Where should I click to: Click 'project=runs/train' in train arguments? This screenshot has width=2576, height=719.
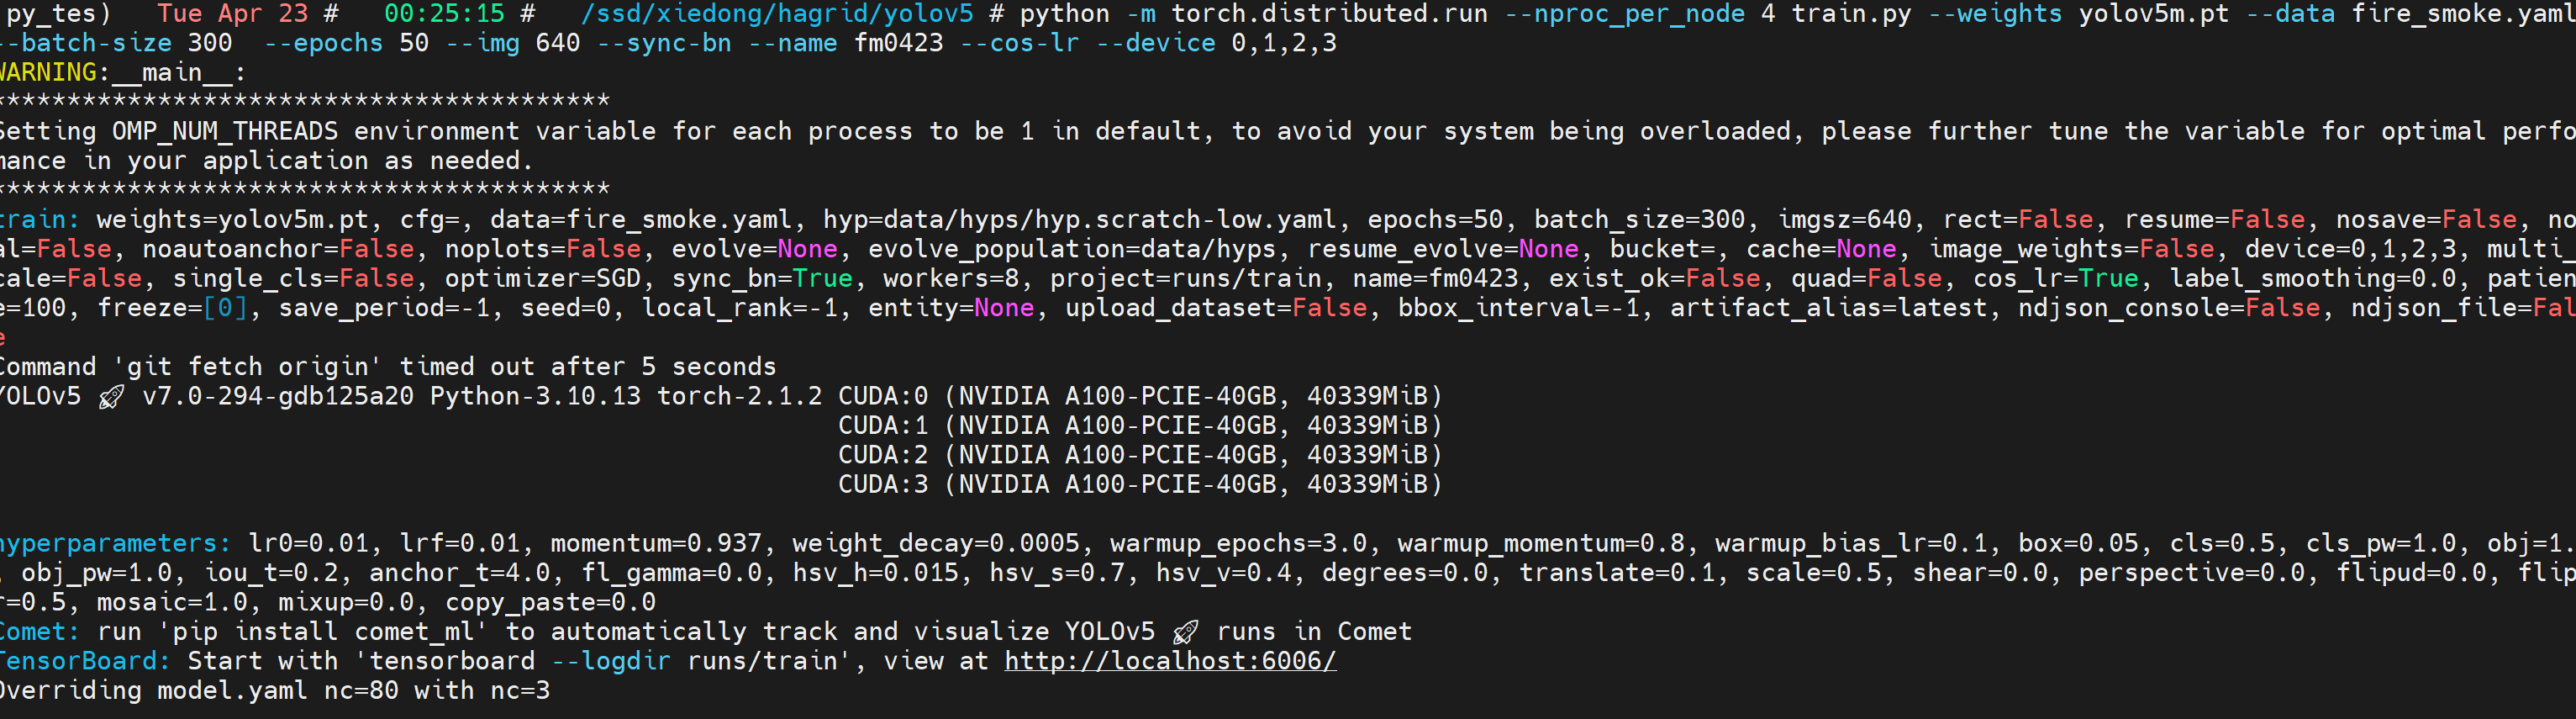[1185, 279]
